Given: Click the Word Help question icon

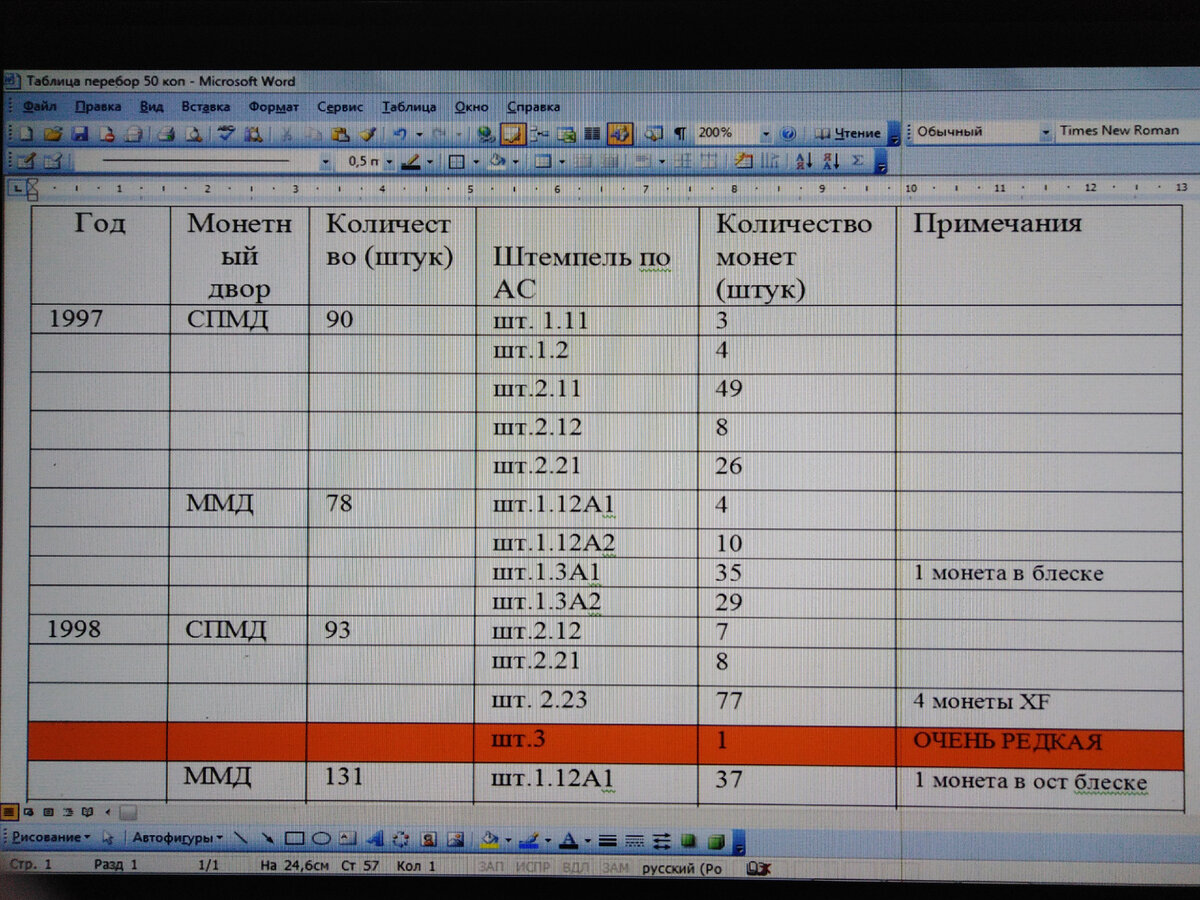Looking at the screenshot, I should (787, 133).
